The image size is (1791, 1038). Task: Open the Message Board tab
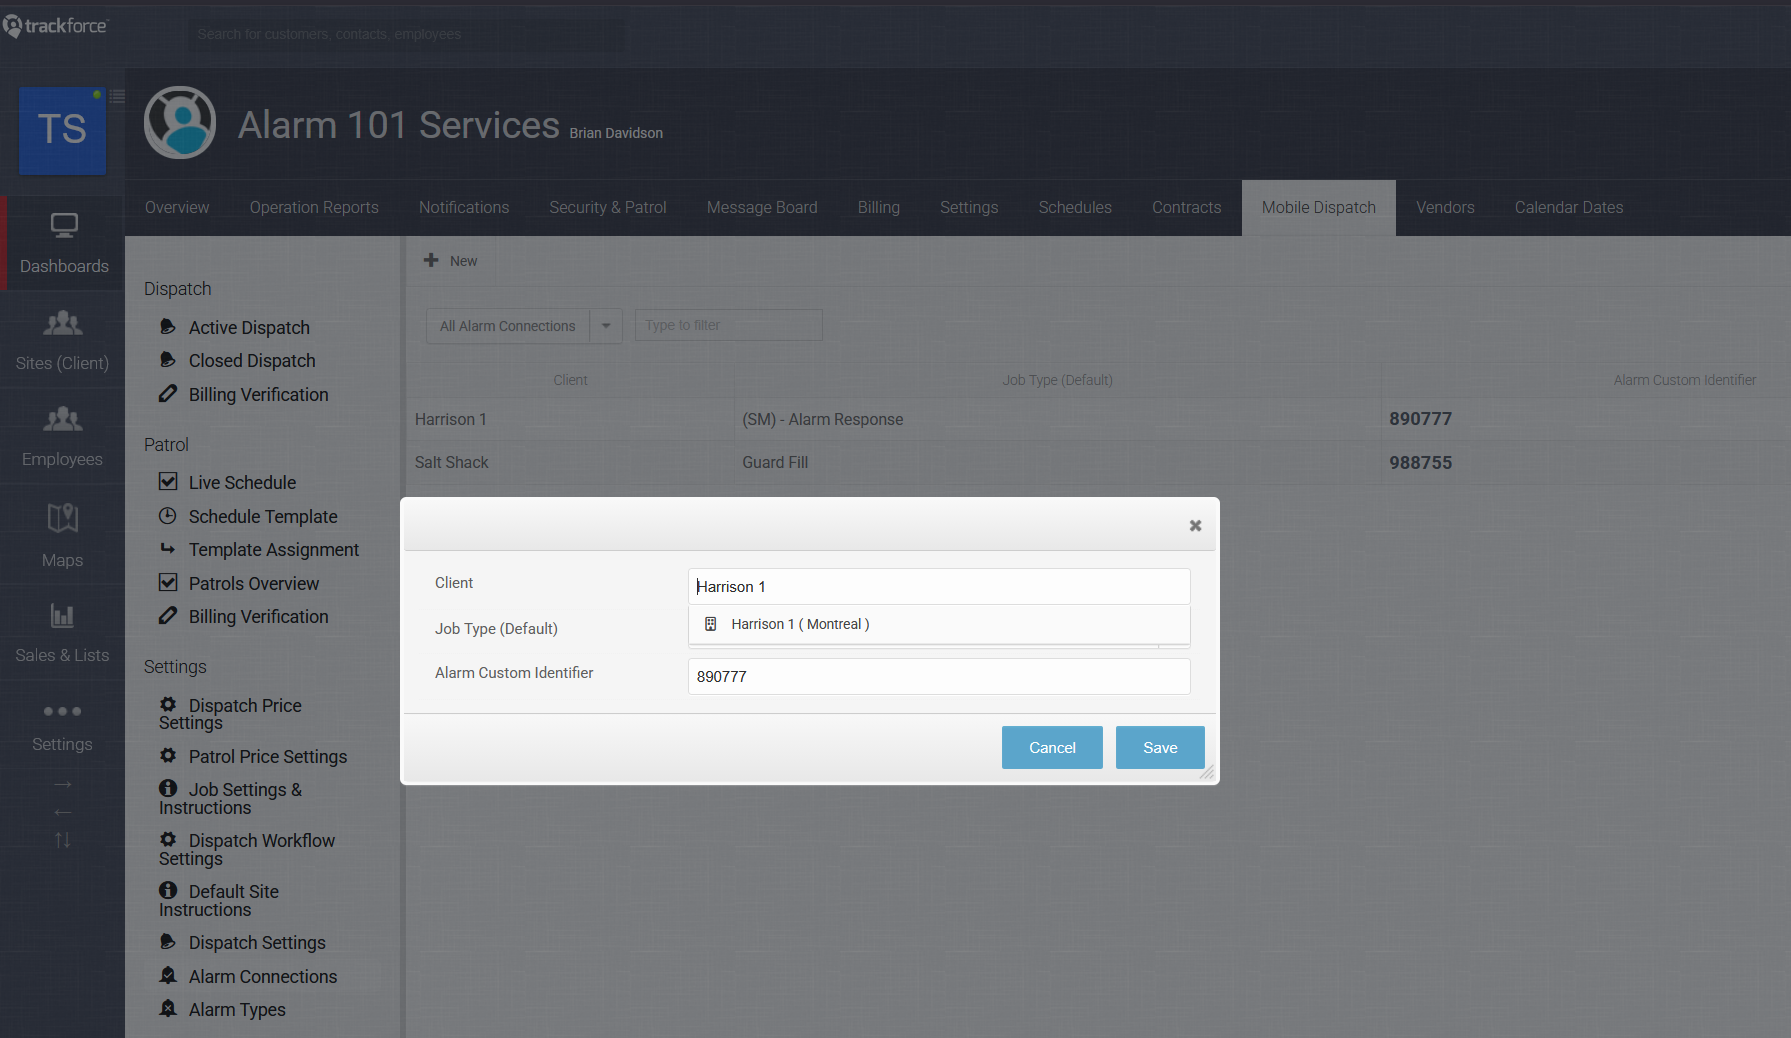pyautogui.click(x=762, y=207)
